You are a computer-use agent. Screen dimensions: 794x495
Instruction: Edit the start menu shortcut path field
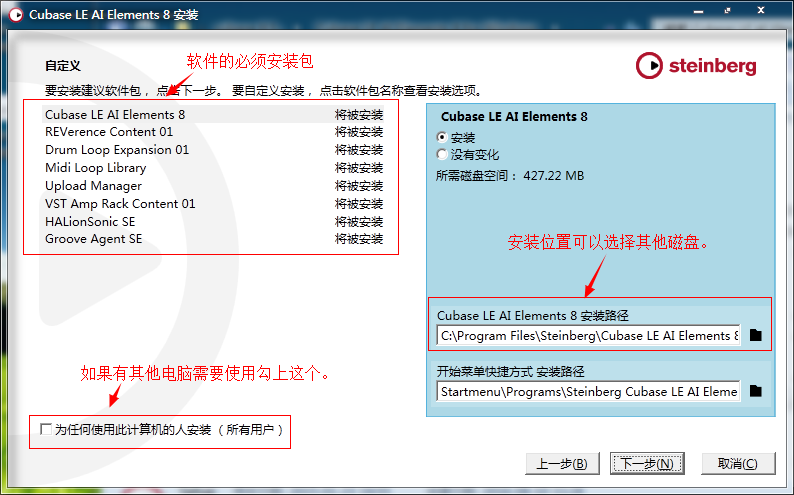click(588, 392)
